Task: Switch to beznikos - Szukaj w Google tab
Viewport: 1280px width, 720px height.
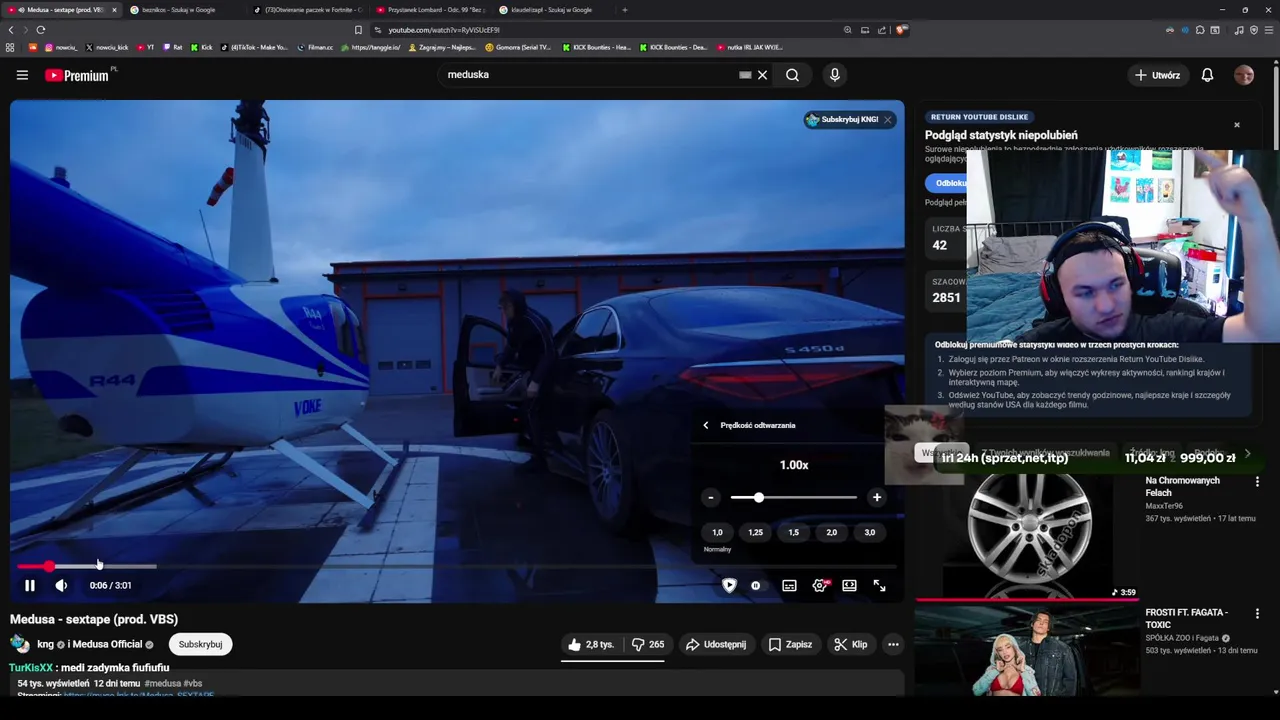Action: 178,10
